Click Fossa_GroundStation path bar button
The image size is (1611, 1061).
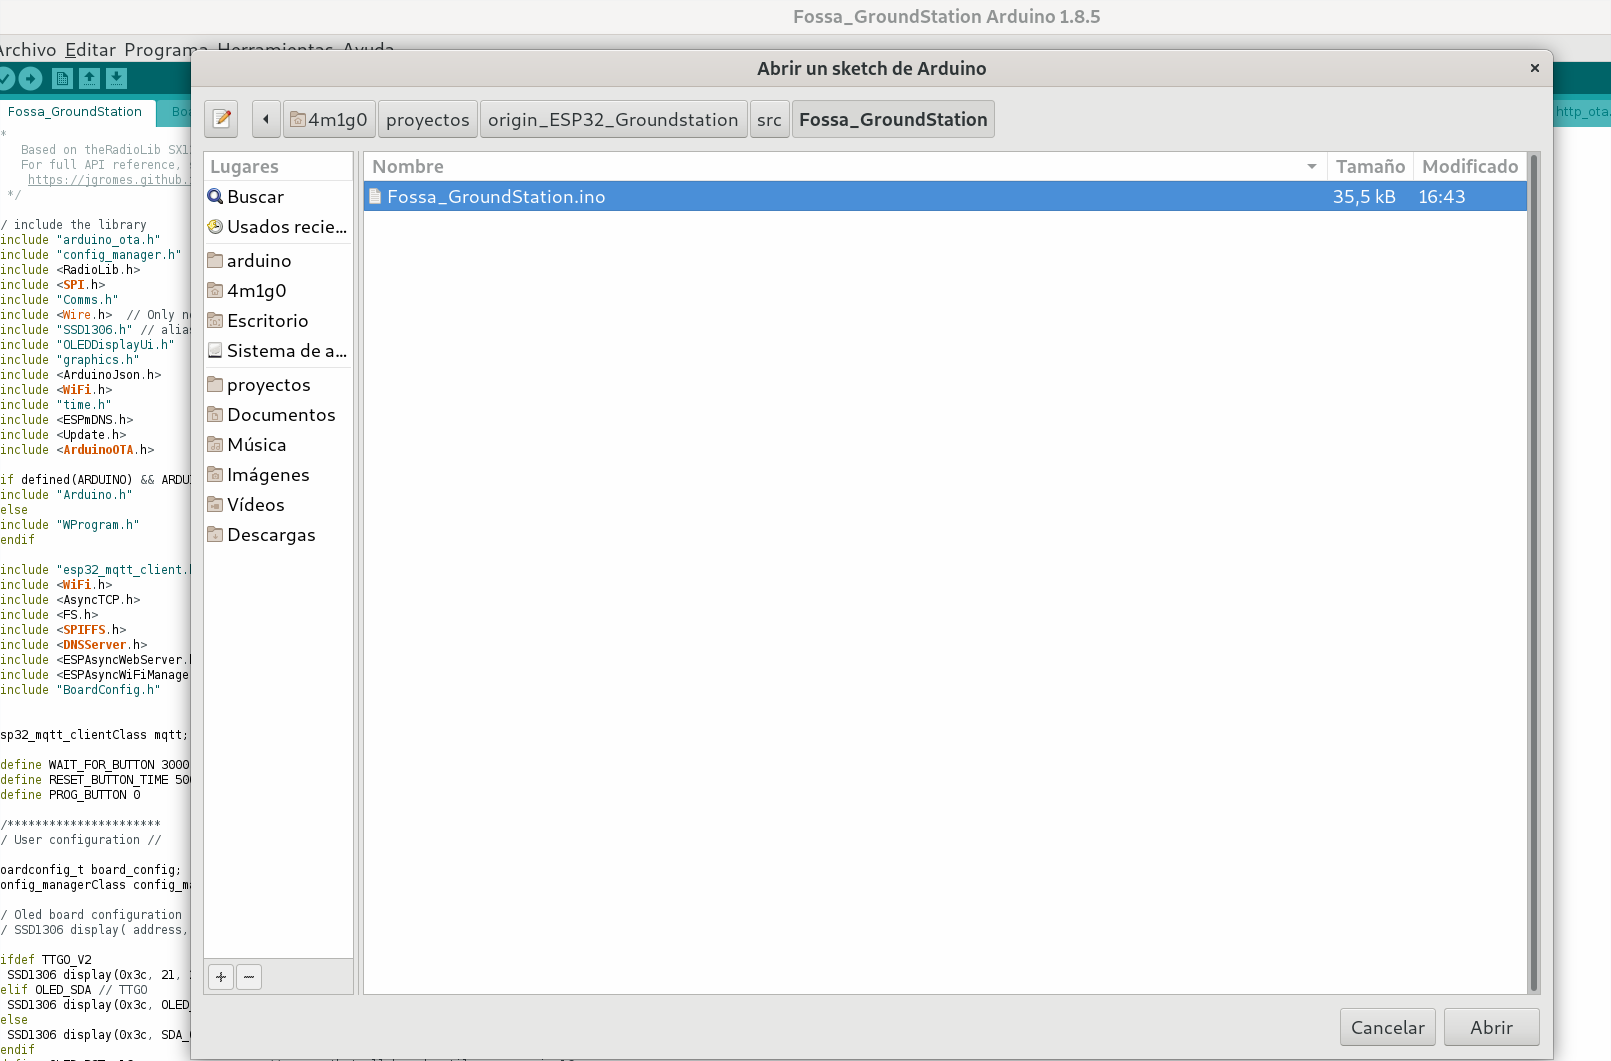pos(893,119)
